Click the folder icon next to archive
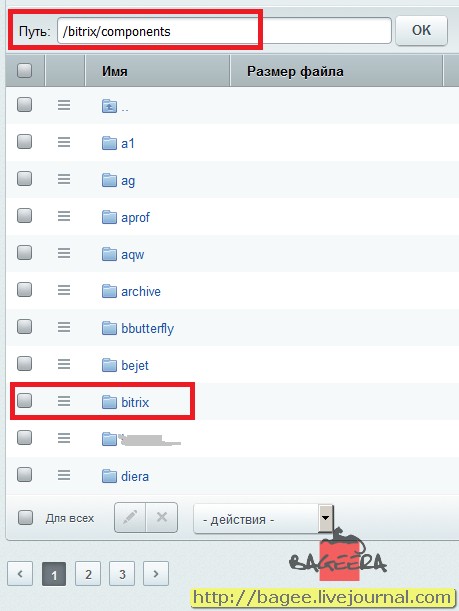This screenshot has height=611, width=459. coord(109,291)
